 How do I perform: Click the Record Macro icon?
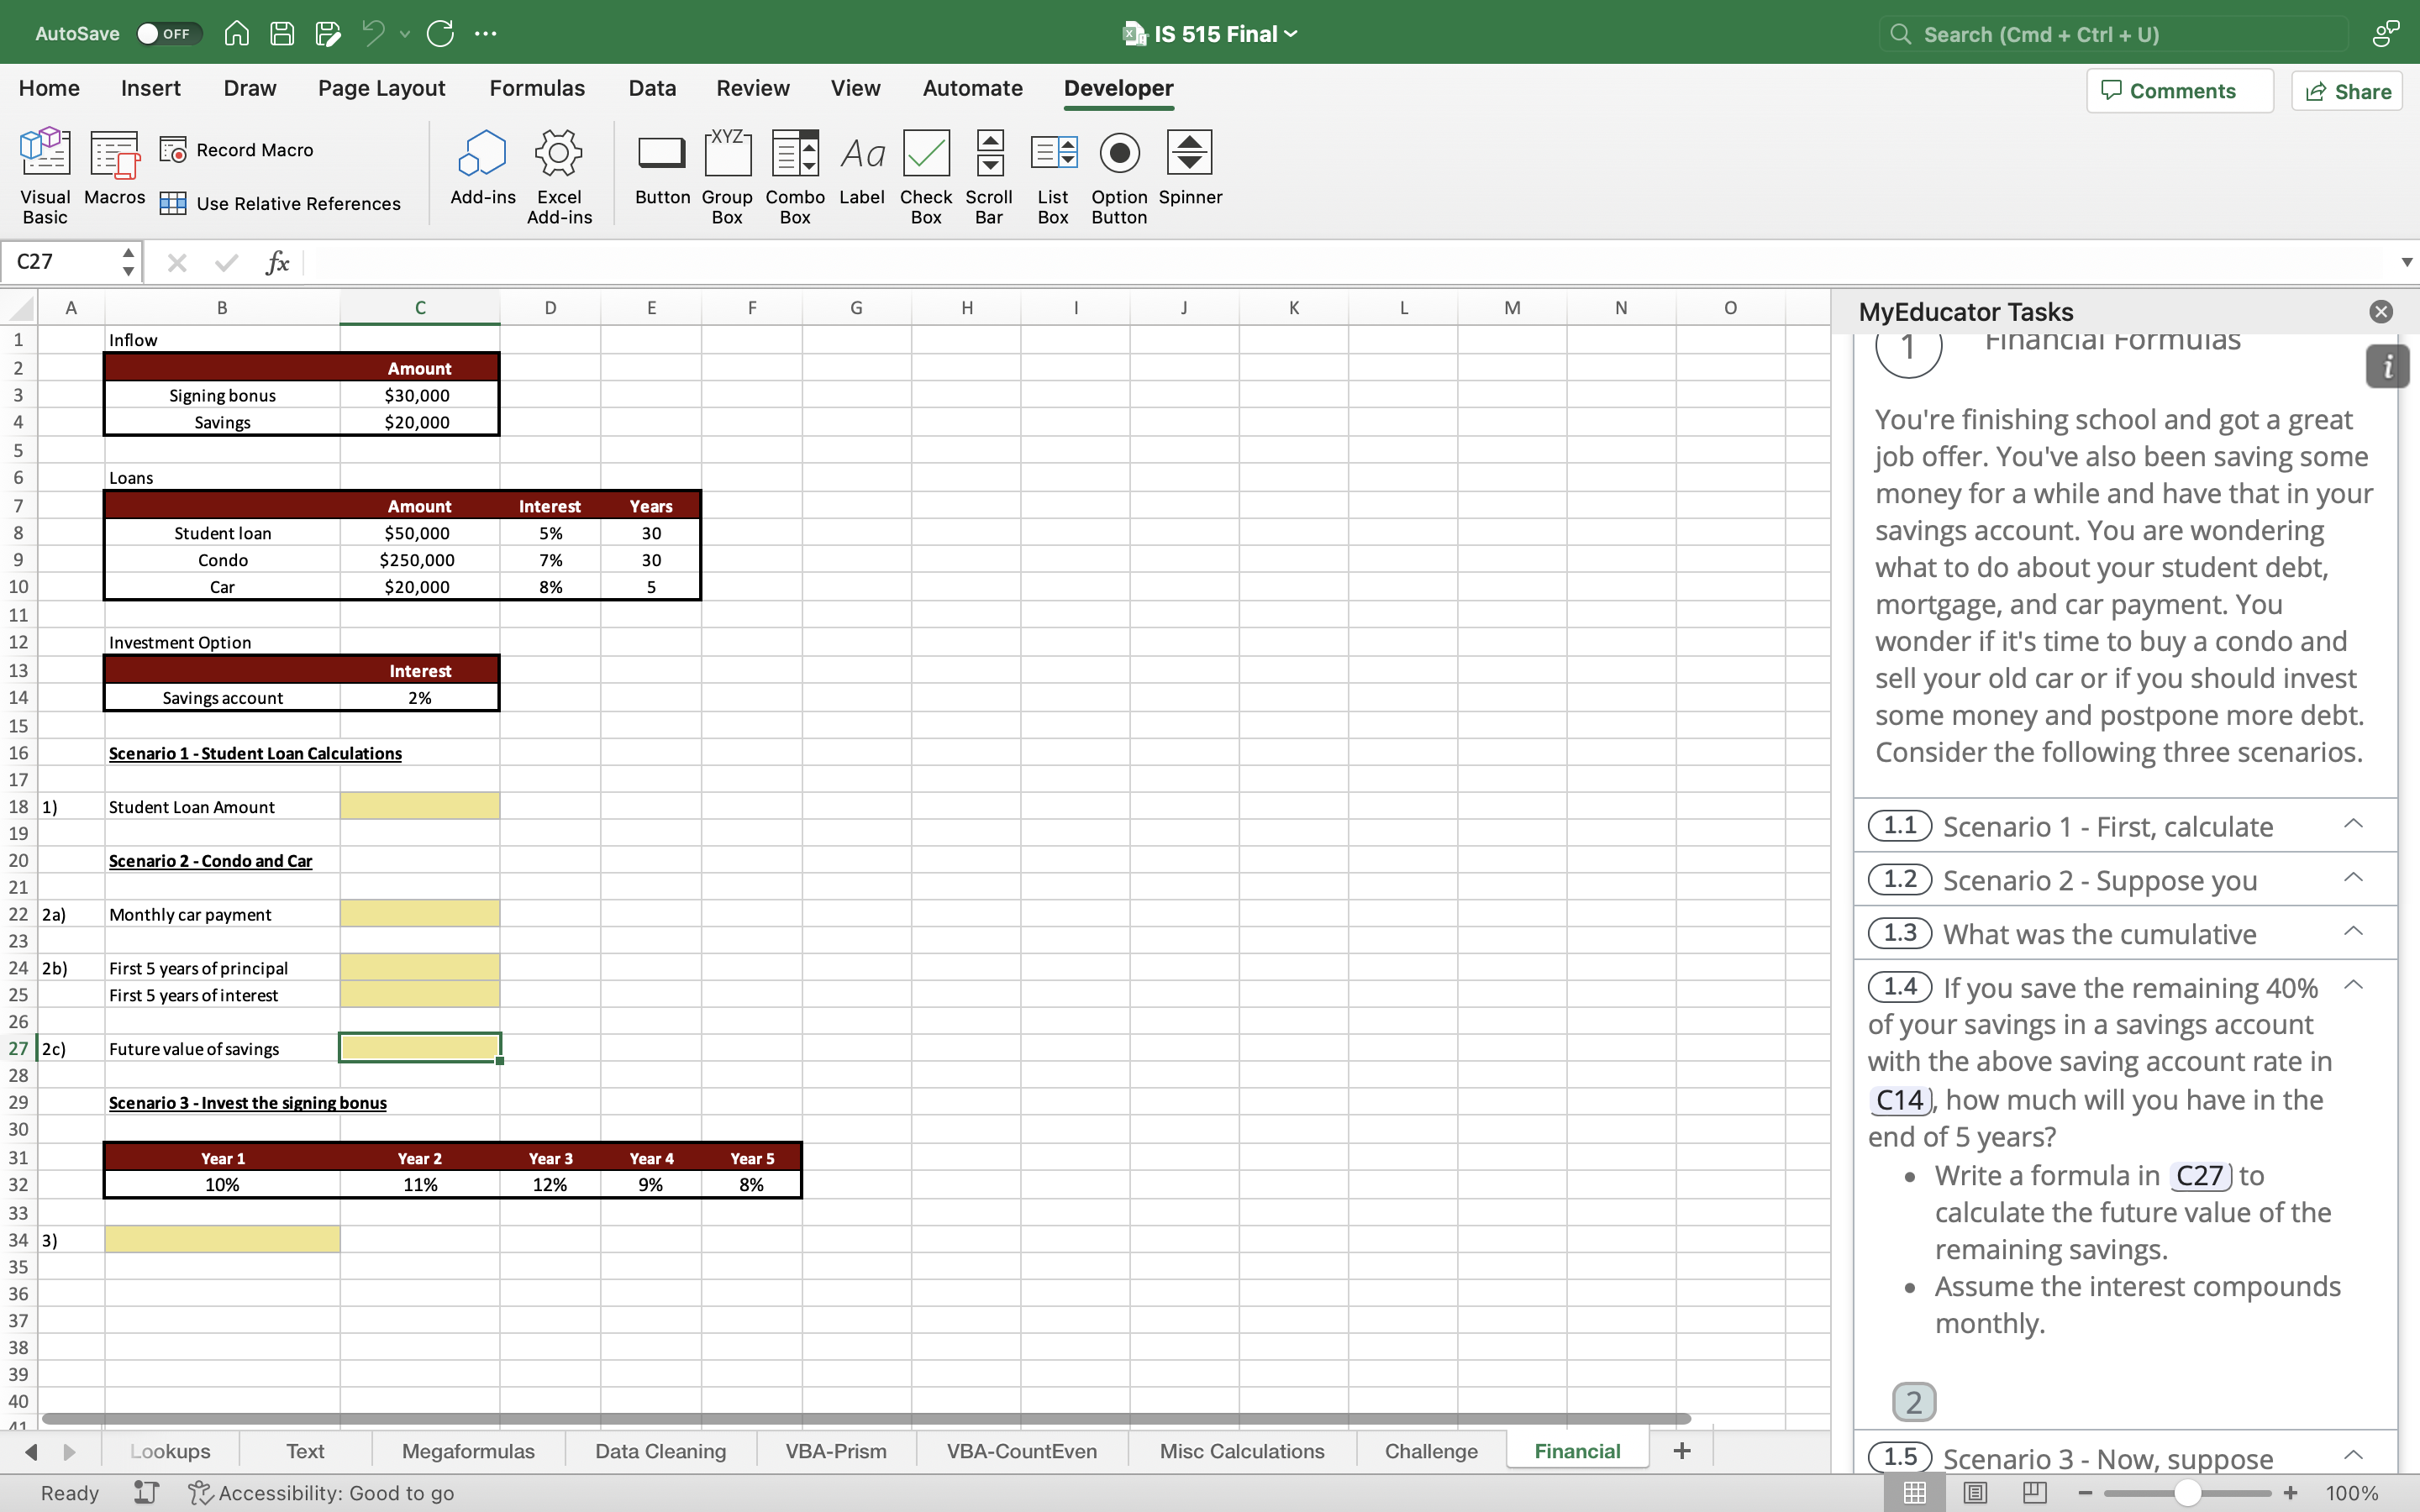[x=172, y=150]
